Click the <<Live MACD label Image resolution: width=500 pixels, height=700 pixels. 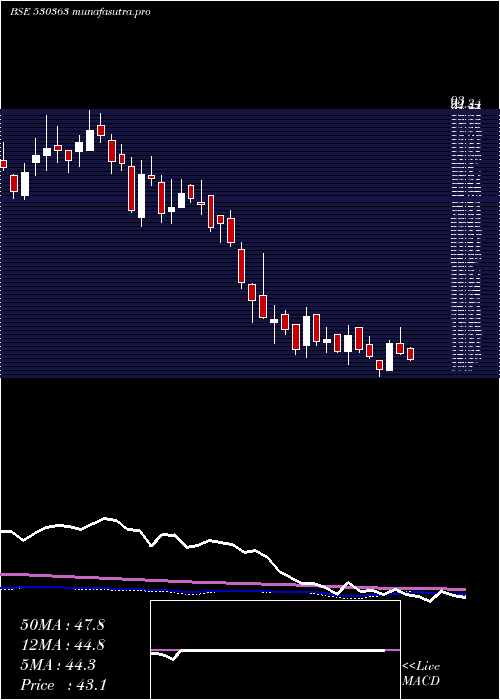click(421, 673)
